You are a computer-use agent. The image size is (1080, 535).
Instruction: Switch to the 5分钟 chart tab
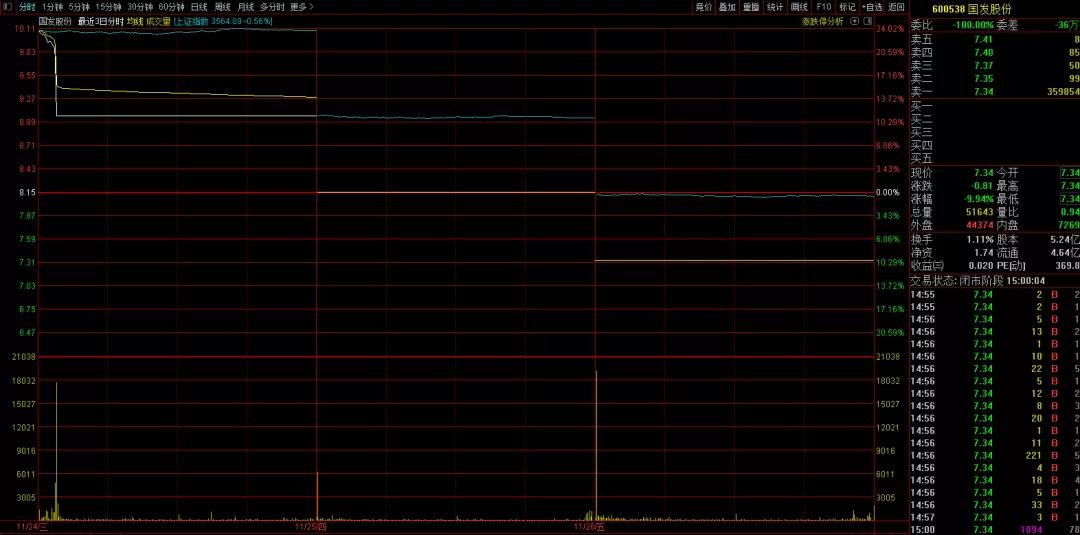79,7
